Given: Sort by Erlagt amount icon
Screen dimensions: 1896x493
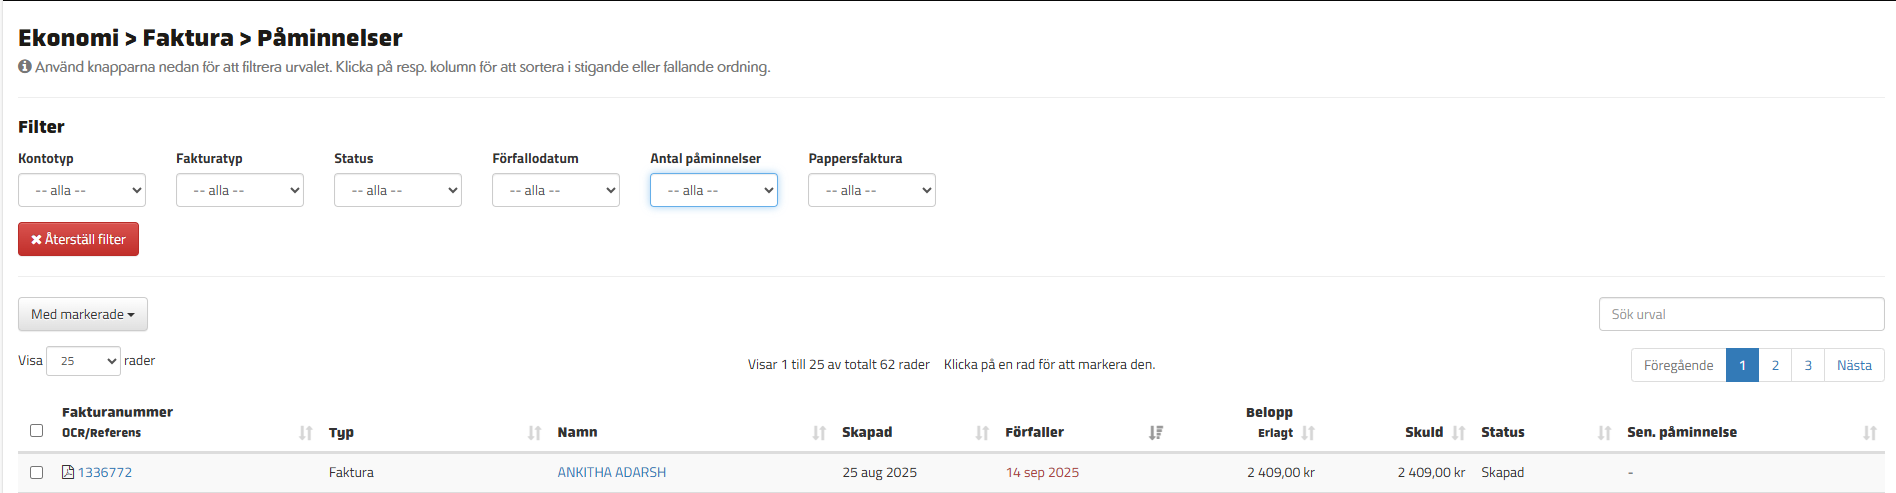Looking at the screenshot, I should pyautogui.click(x=1308, y=433).
